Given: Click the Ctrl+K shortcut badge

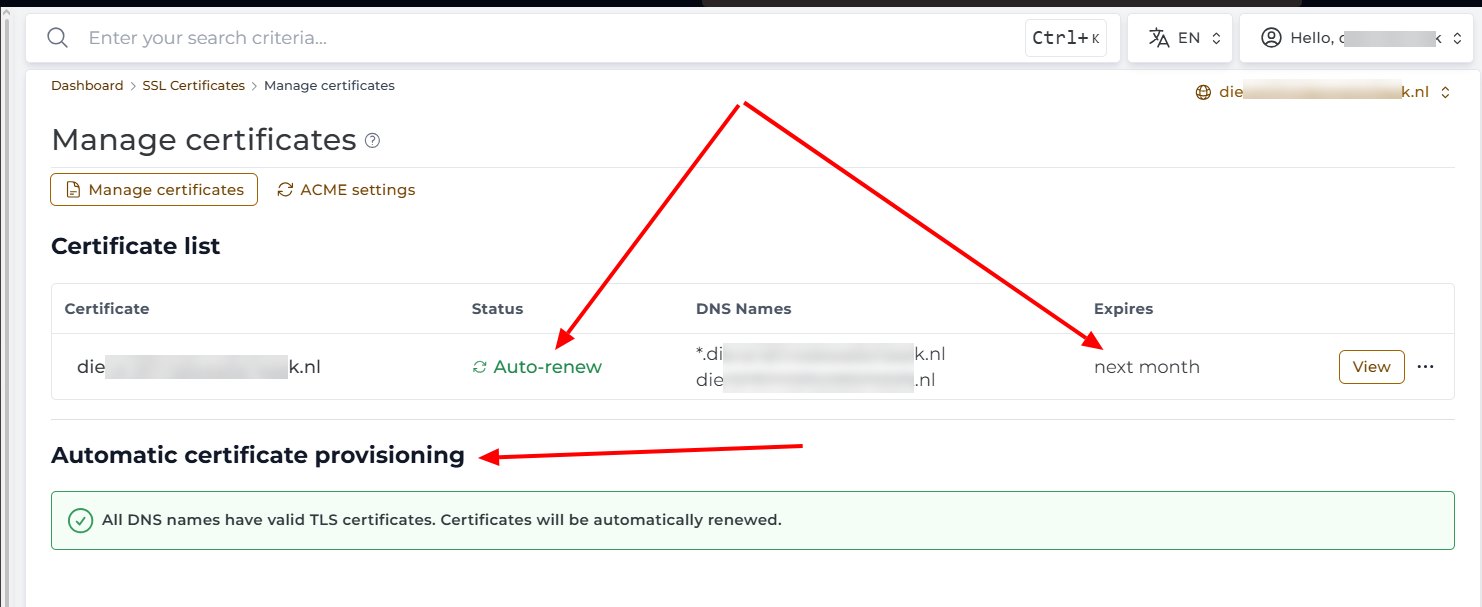Looking at the screenshot, I should pyautogui.click(x=1066, y=38).
